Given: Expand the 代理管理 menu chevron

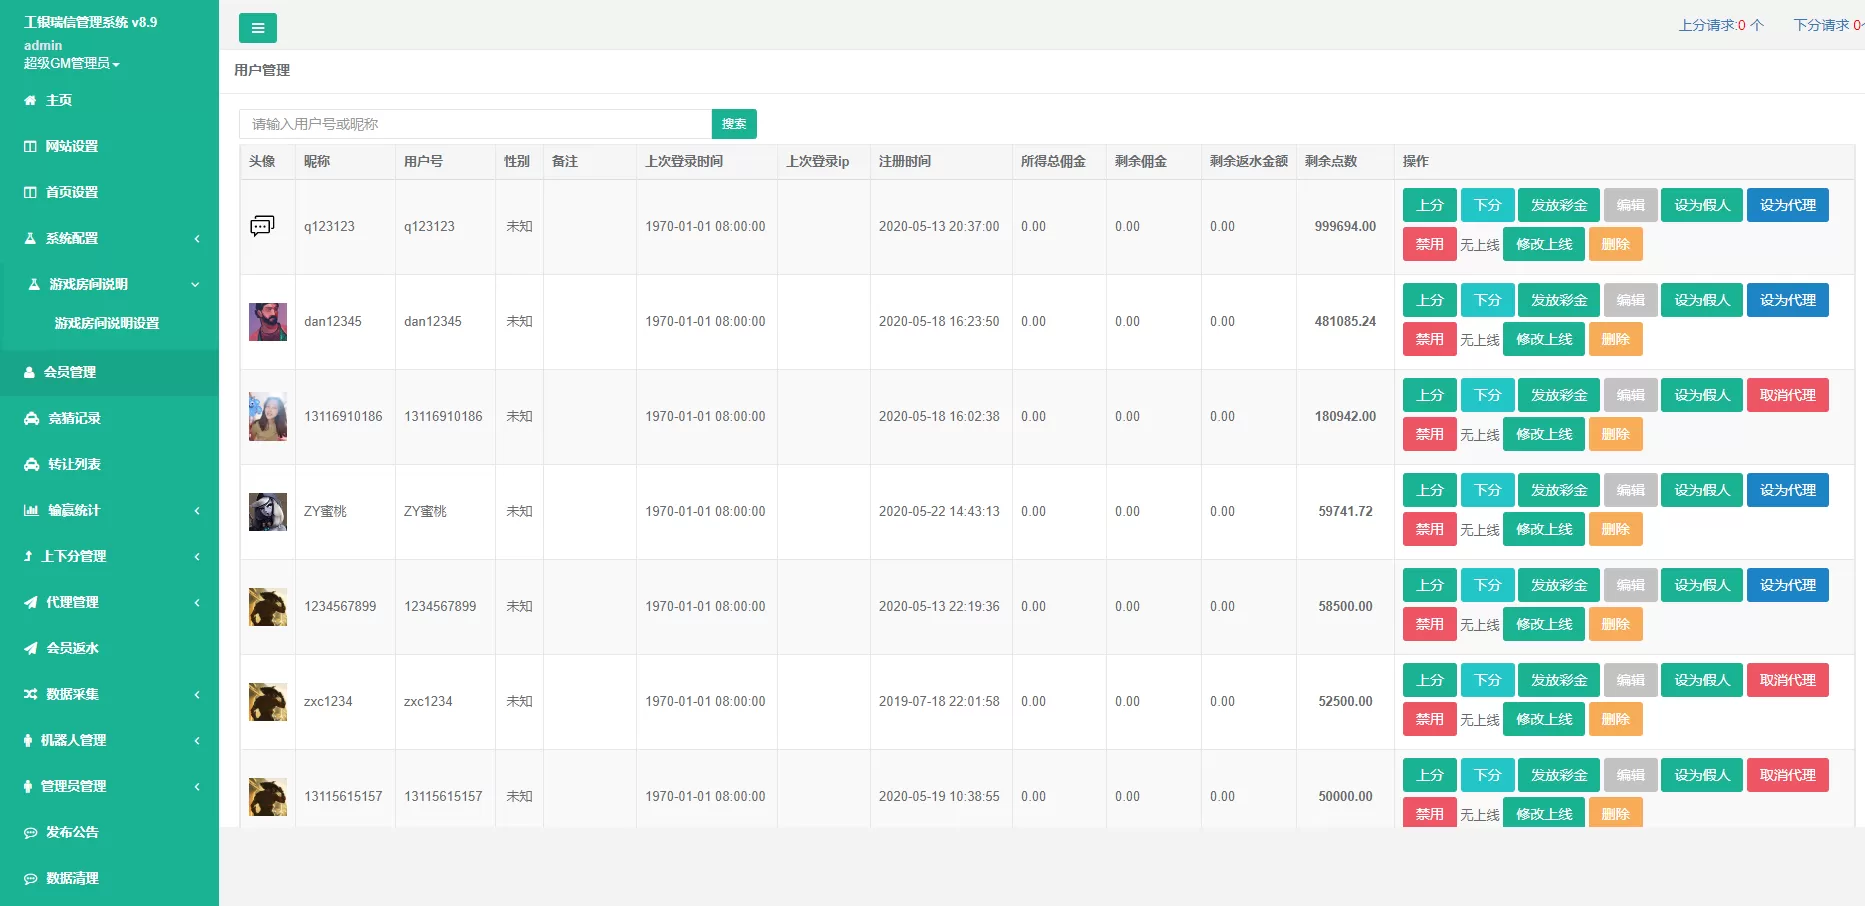Looking at the screenshot, I should 196,602.
